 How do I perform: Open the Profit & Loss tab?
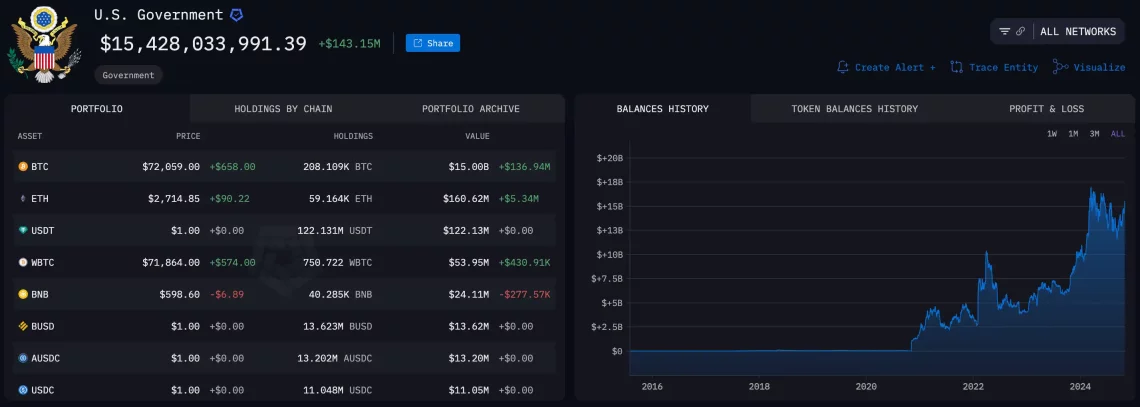[1046, 109]
